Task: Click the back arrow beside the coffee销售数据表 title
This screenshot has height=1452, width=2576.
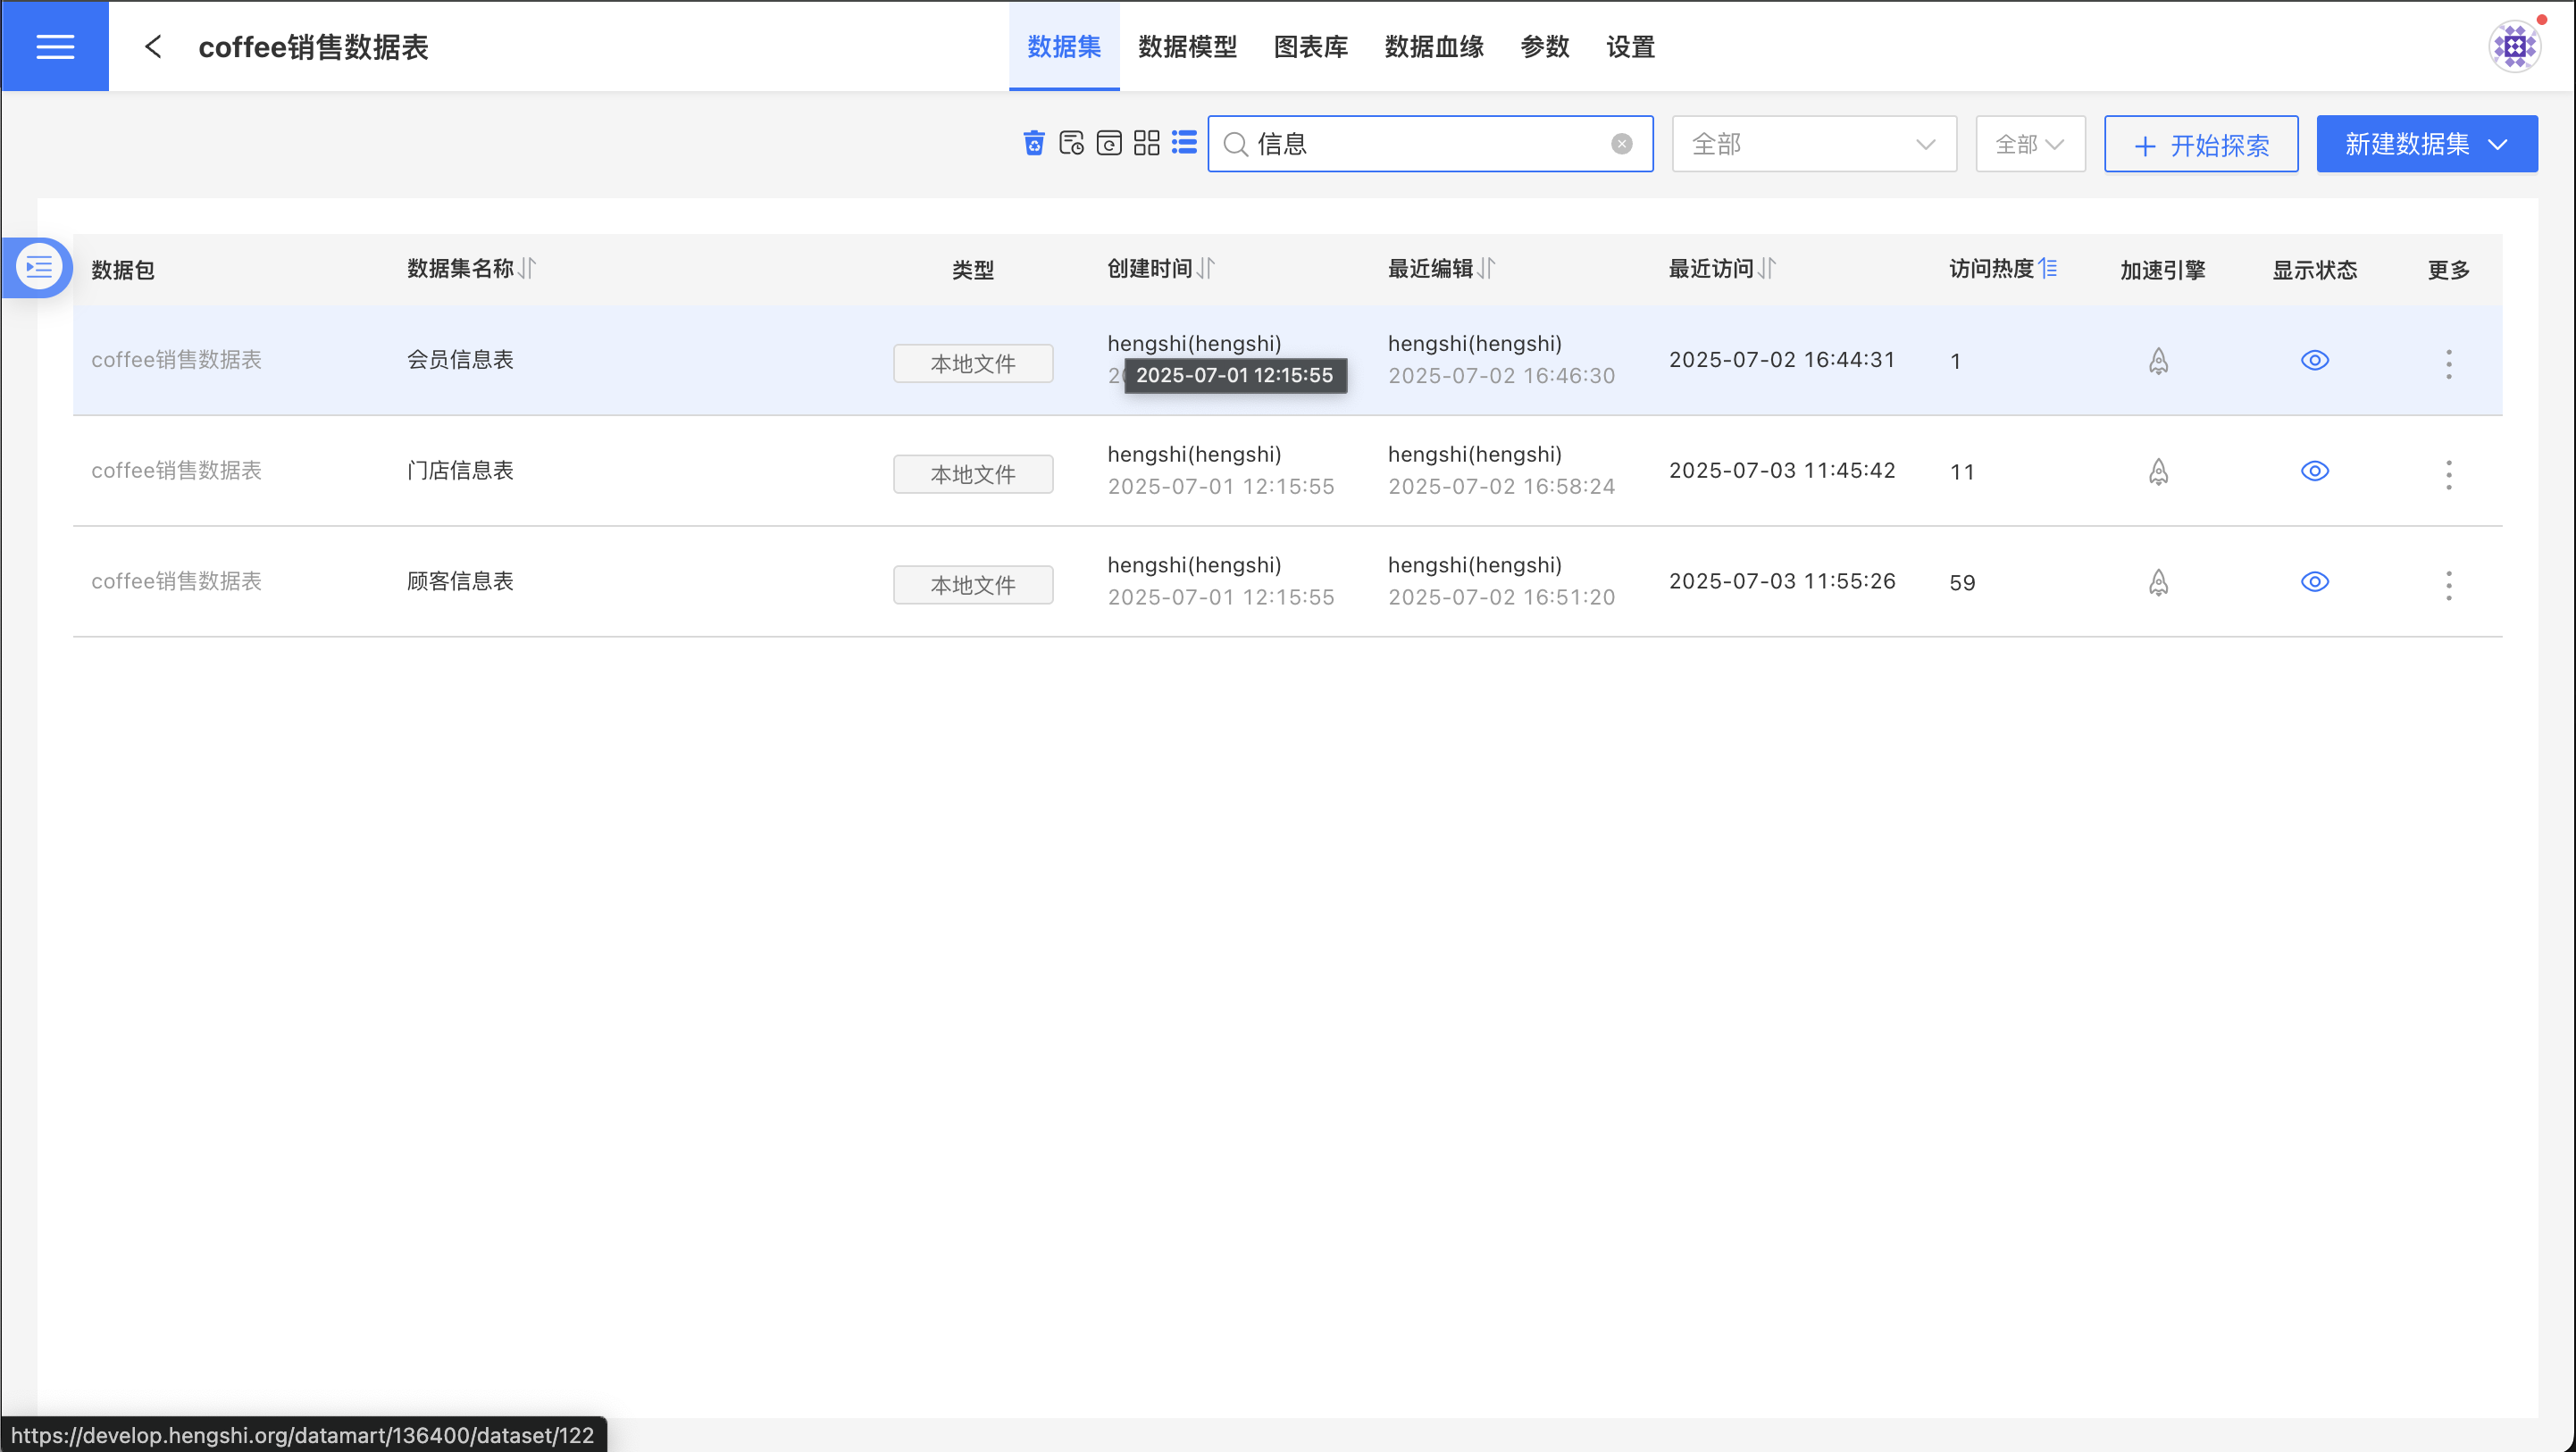Action: (153, 46)
